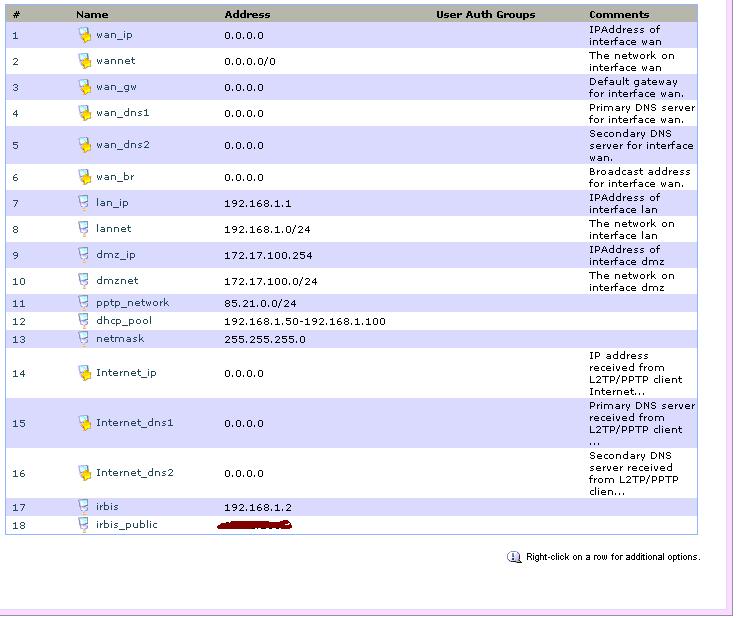Sort the table by Name column header
738x618 pixels.
[92, 15]
